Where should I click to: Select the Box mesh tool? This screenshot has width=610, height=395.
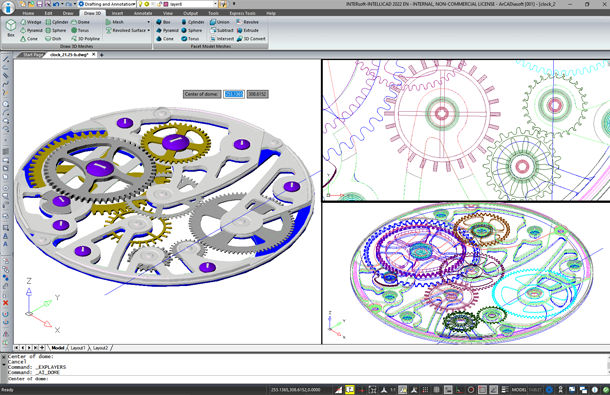(x=11, y=28)
